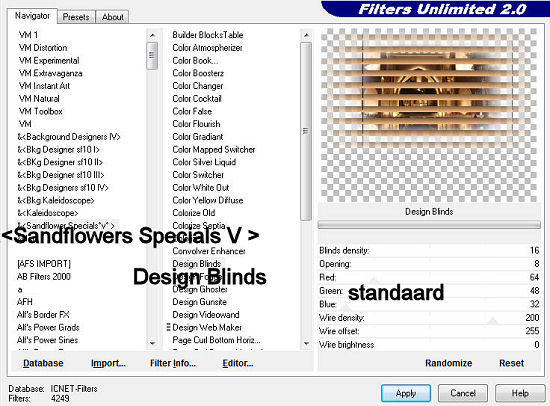
Task: Choose Color Flourish filter
Action: point(196,124)
